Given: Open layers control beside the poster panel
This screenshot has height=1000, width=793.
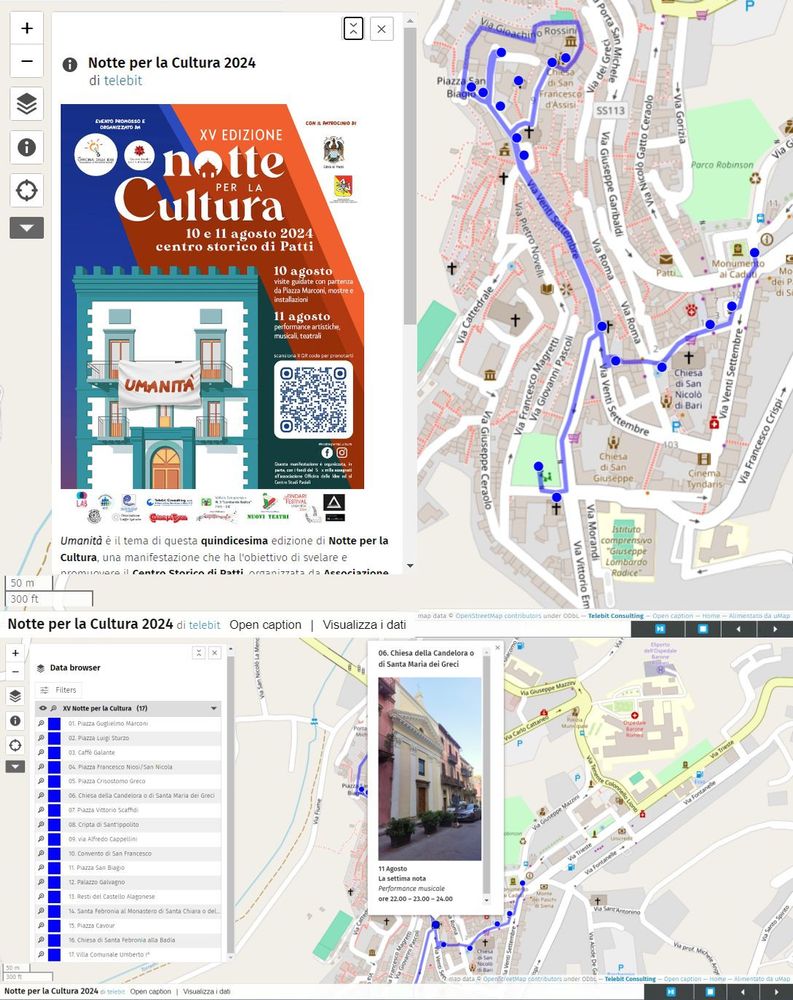Looking at the screenshot, I should tap(27, 103).
